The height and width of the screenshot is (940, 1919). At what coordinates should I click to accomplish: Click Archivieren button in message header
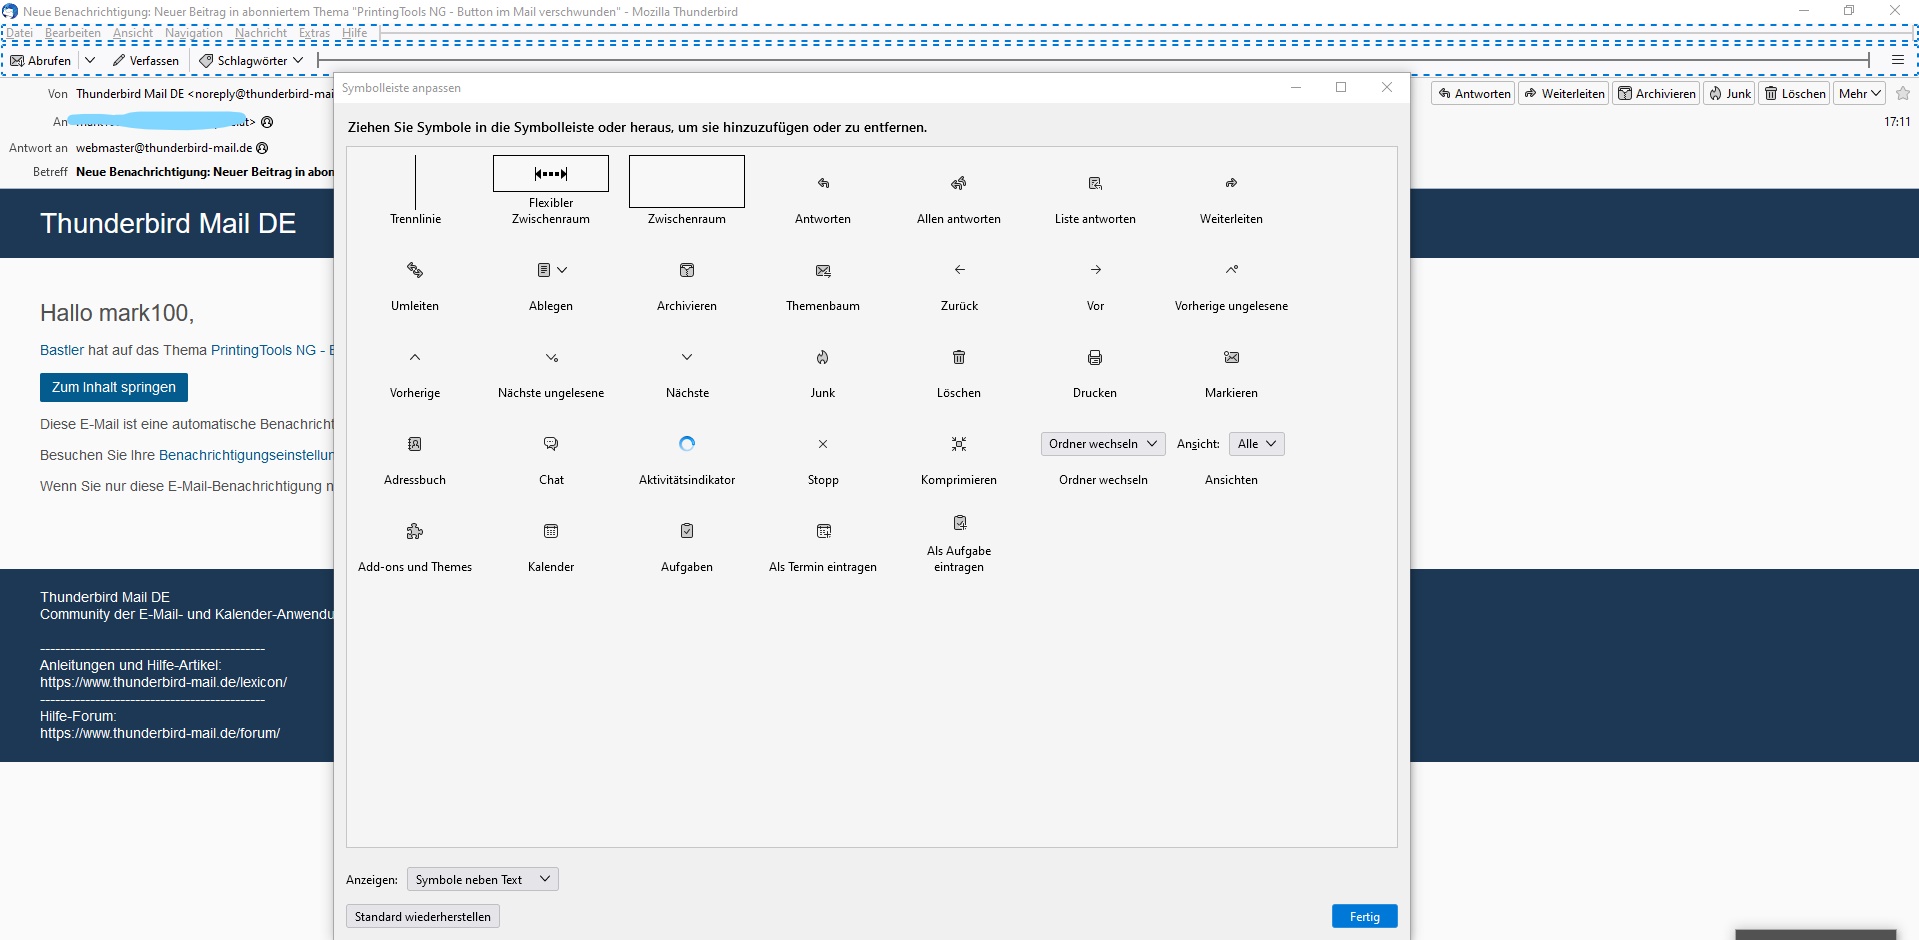(x=1657, y=94)
